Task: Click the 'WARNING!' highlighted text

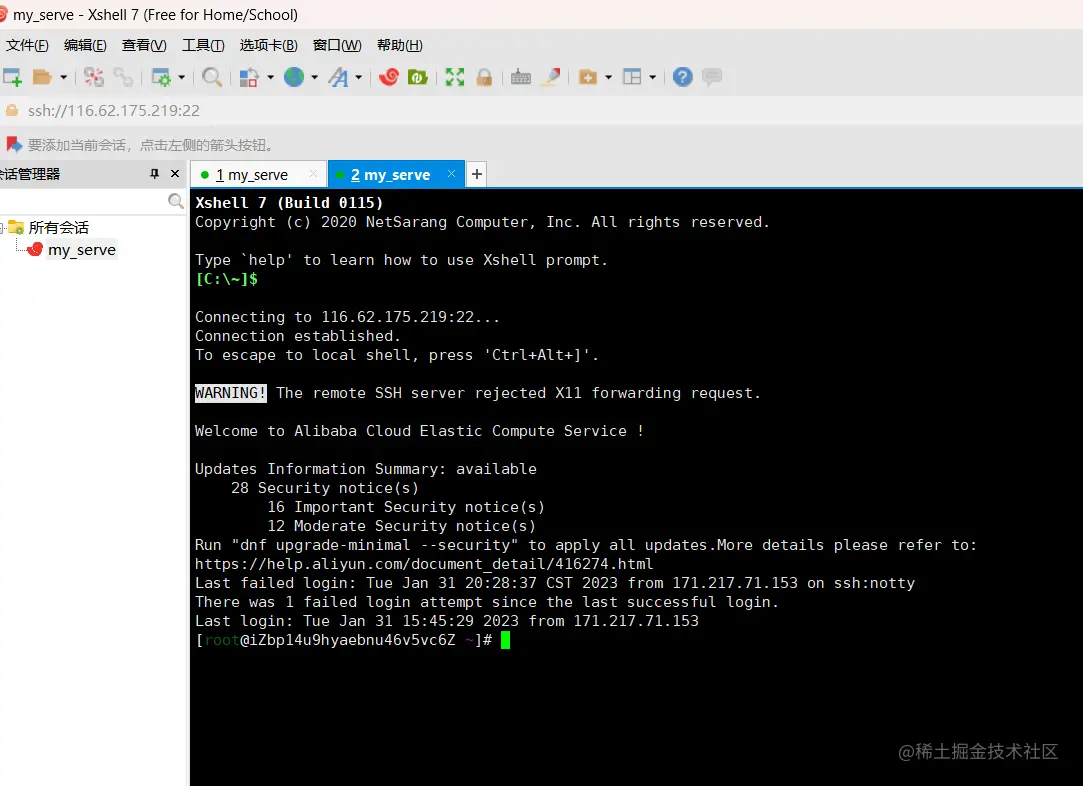Action: (x=231, y=393)
